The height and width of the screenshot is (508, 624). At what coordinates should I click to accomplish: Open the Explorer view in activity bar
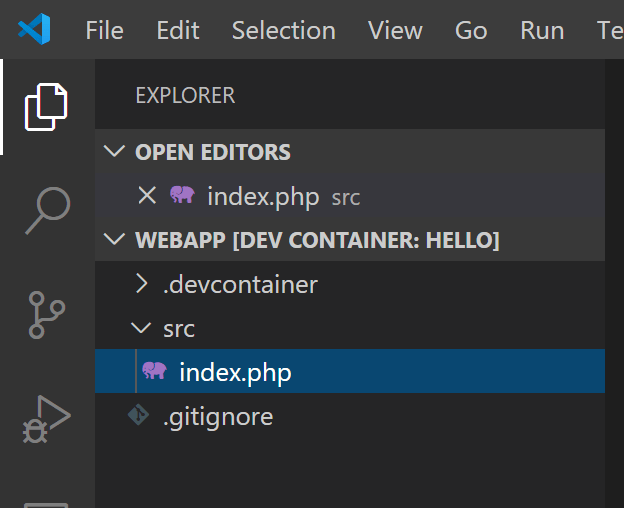pos(46,107)
